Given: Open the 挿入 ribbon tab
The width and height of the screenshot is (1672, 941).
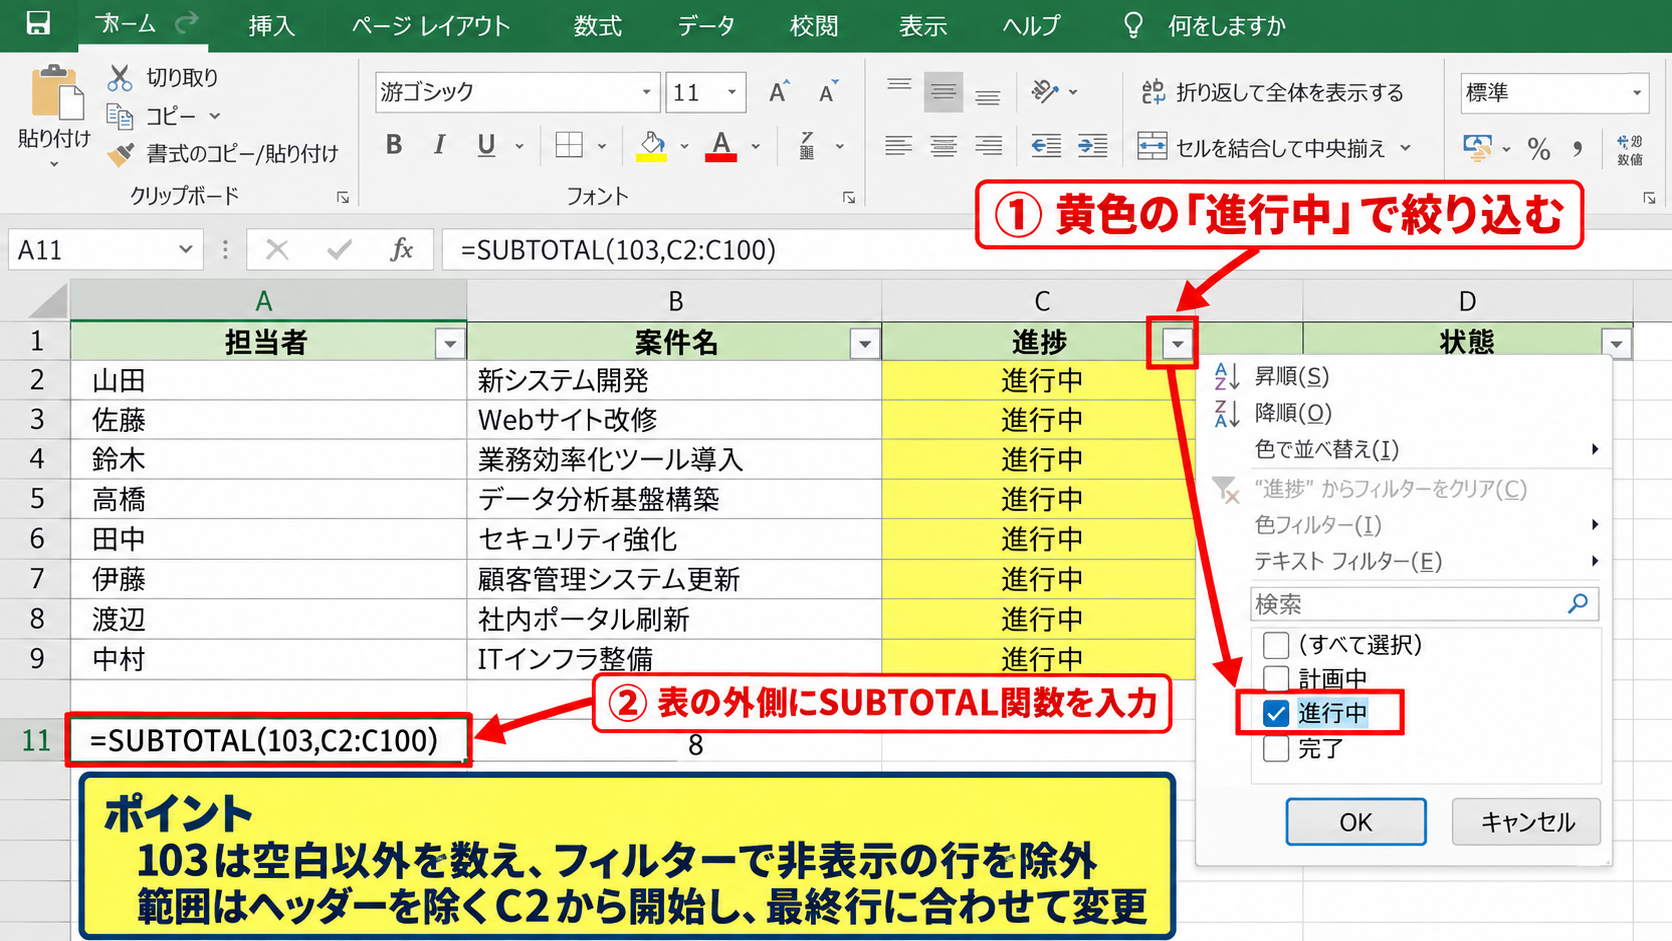Looking at the screenshot, I should pyautogui.click(x=272, y=26).
